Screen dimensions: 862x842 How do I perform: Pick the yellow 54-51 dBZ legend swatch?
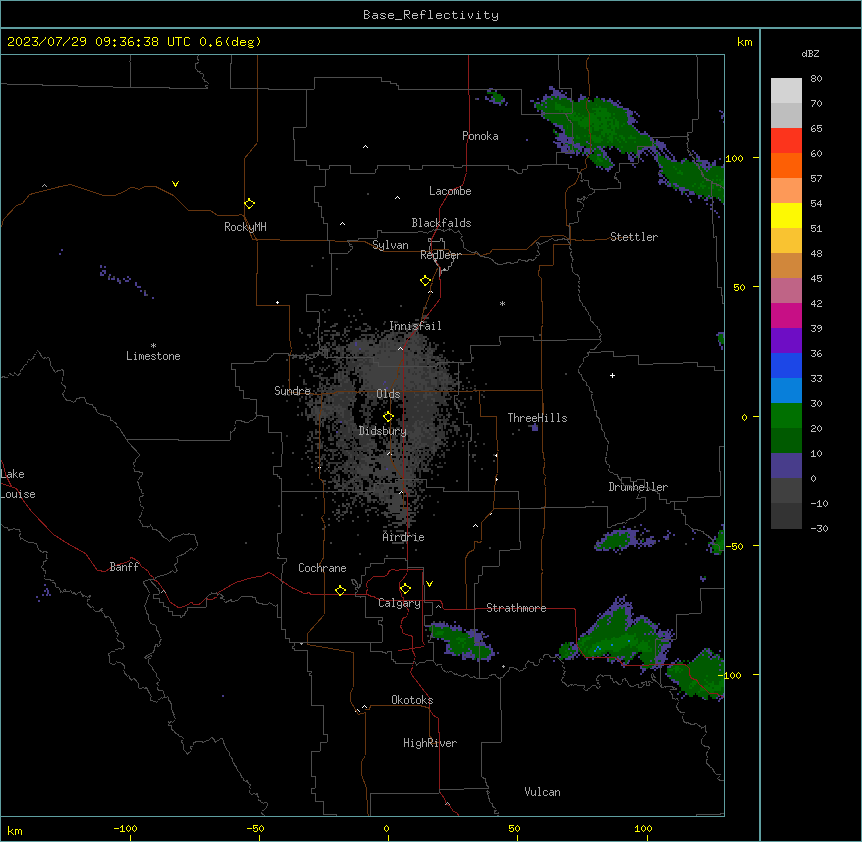(x=786, y=215)
